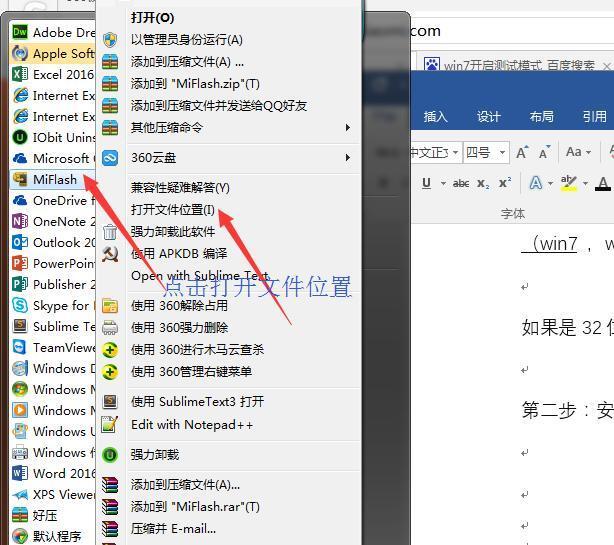Choose 打开(O) in the context menu

[x=153, y=18]
